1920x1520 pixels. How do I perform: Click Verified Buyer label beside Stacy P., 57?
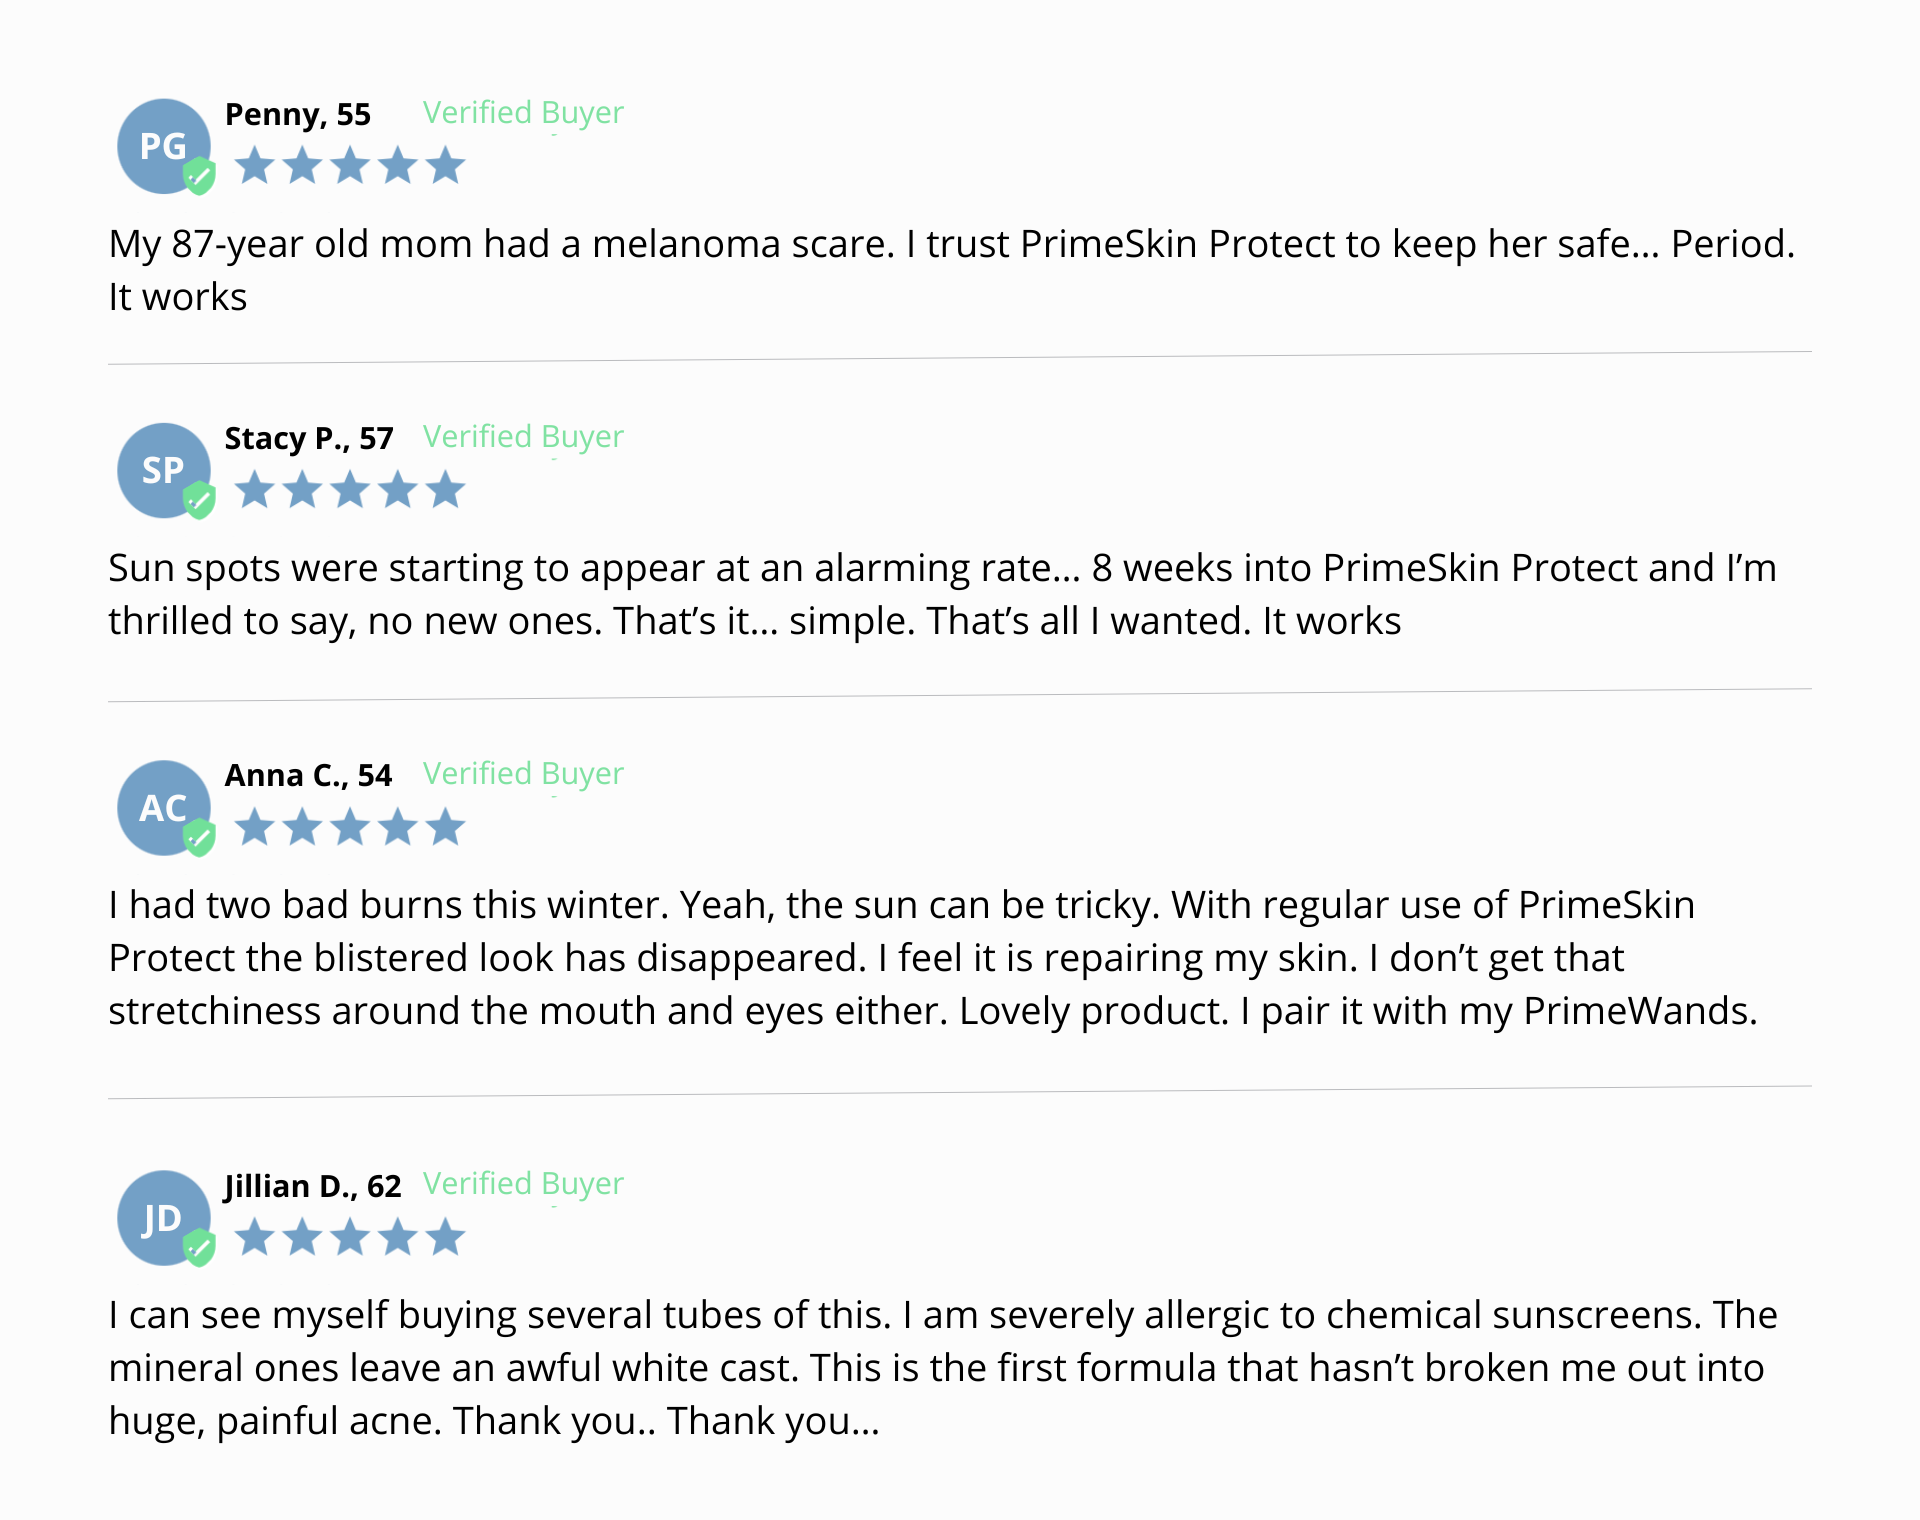tap(523, 437)
